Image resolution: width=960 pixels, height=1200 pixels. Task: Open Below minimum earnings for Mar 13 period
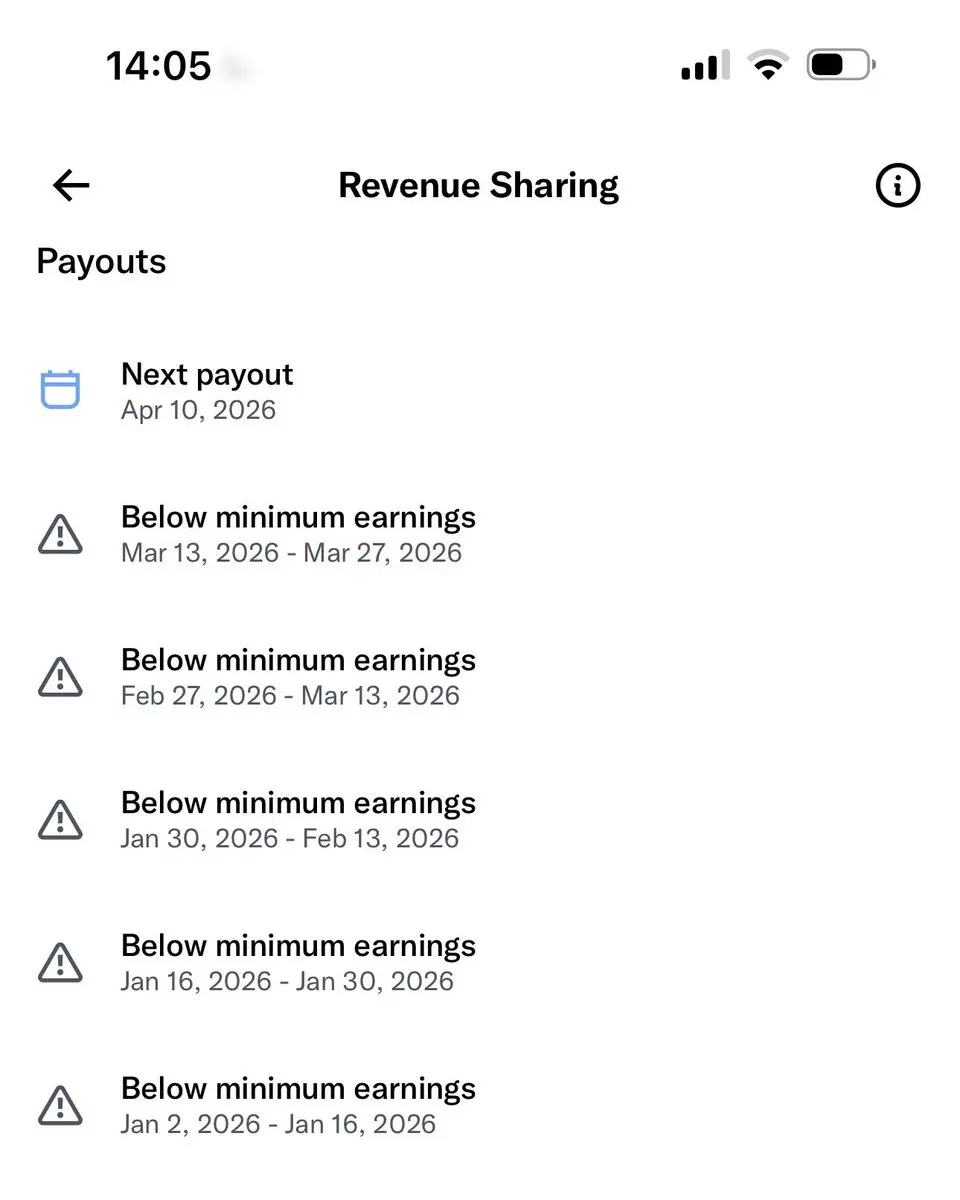(x=298, y=518)
